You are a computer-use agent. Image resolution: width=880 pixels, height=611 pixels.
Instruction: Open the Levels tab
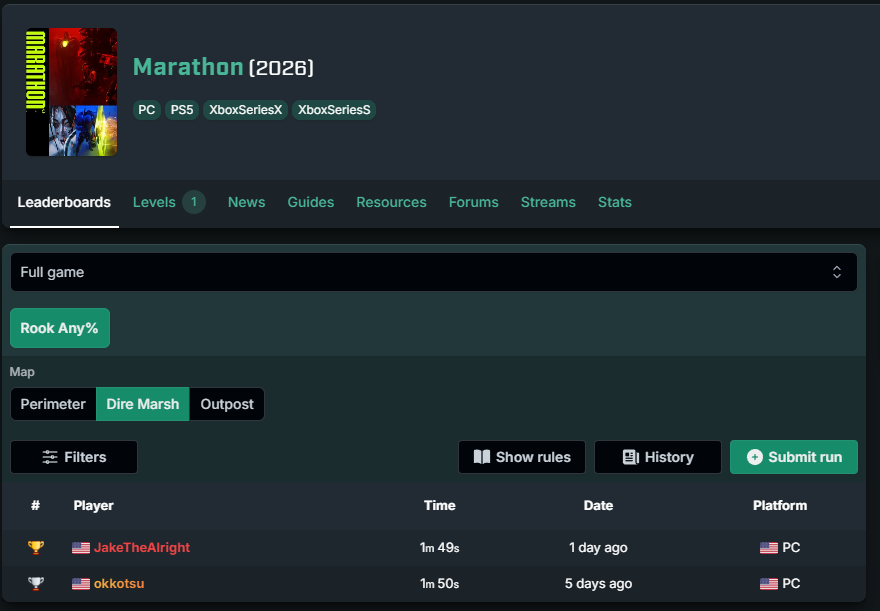[169, 202]
